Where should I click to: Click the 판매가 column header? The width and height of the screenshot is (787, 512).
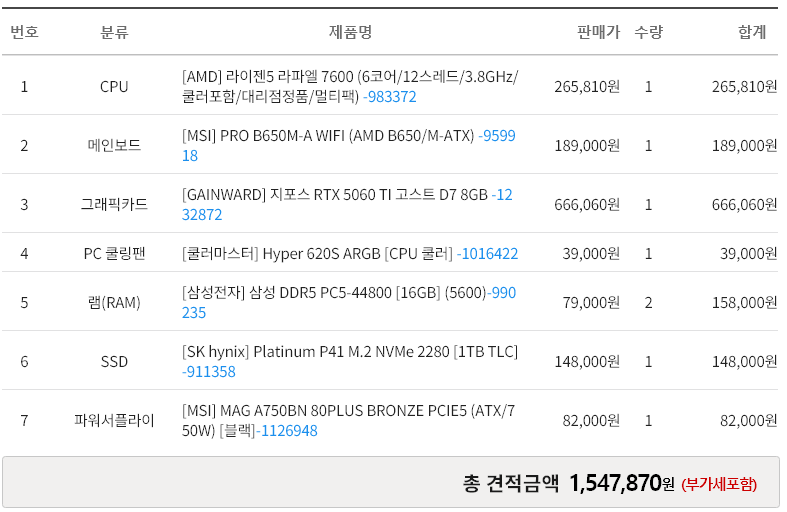pyautogui.click(x=598, y=32)
